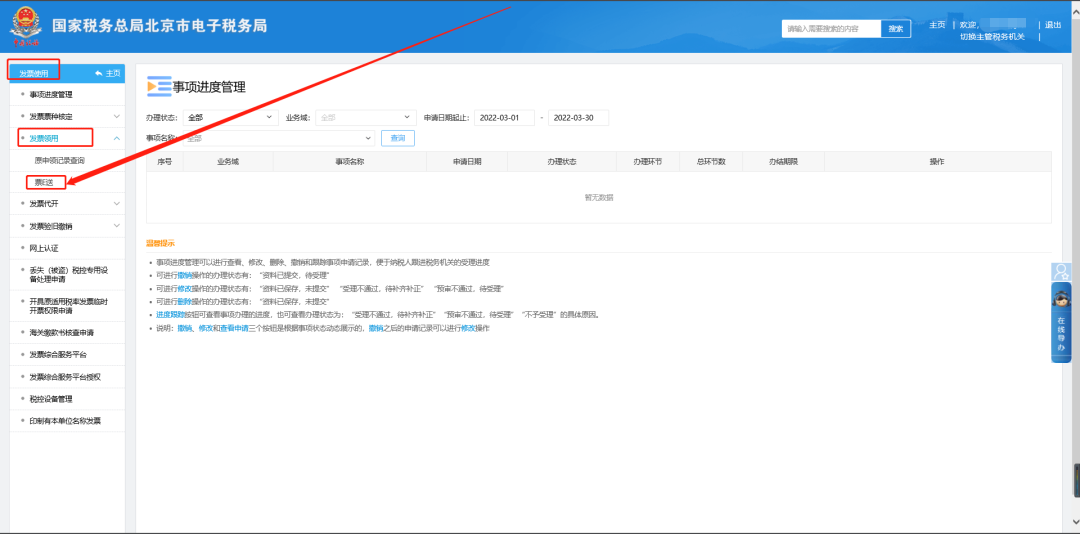The image size is (1080, 534).
Task: Open 丢失（被盗）税控专用设备处理申请
Action: (x=69, y=275)
